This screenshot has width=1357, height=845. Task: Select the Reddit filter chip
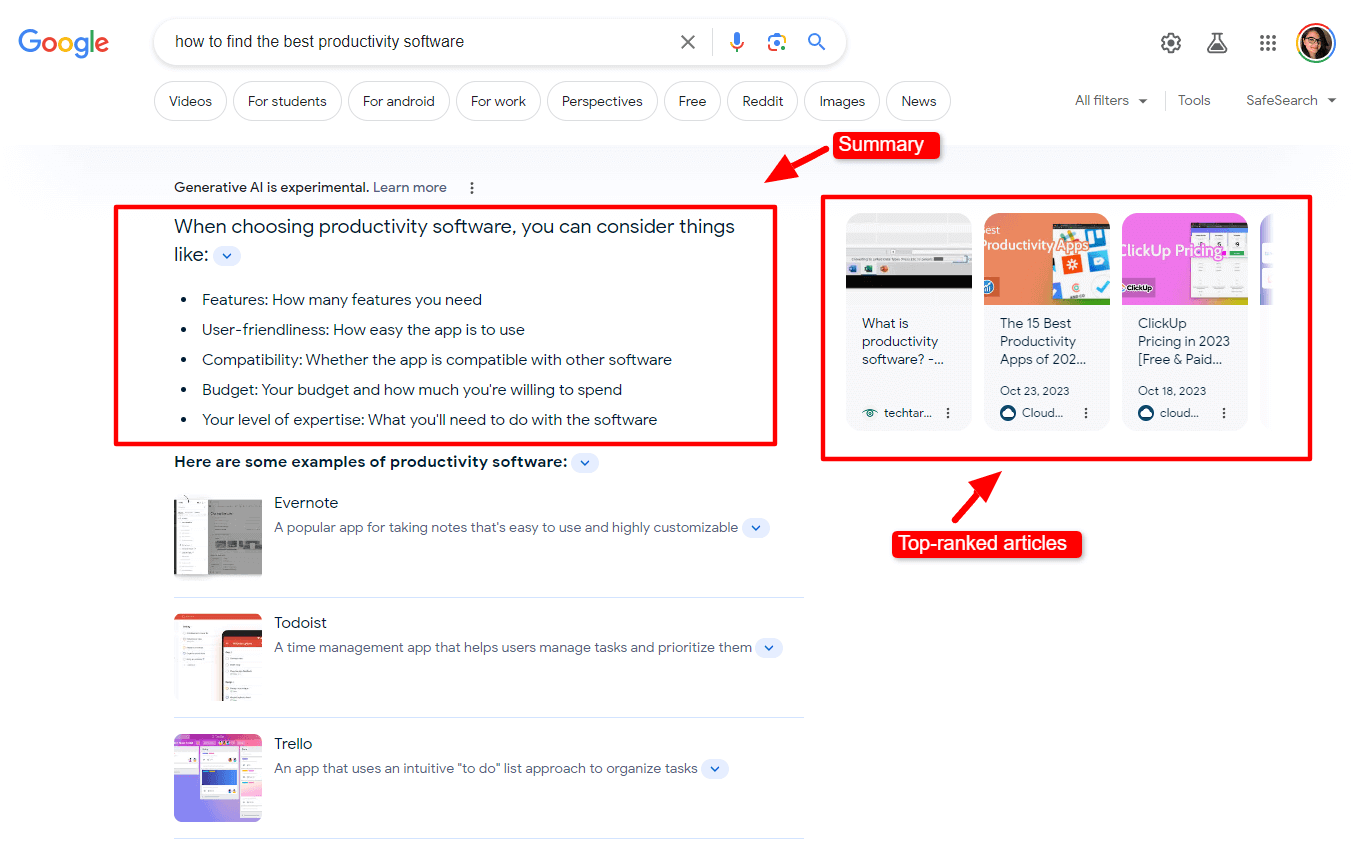pyautogui.click(x=763, y=101)
